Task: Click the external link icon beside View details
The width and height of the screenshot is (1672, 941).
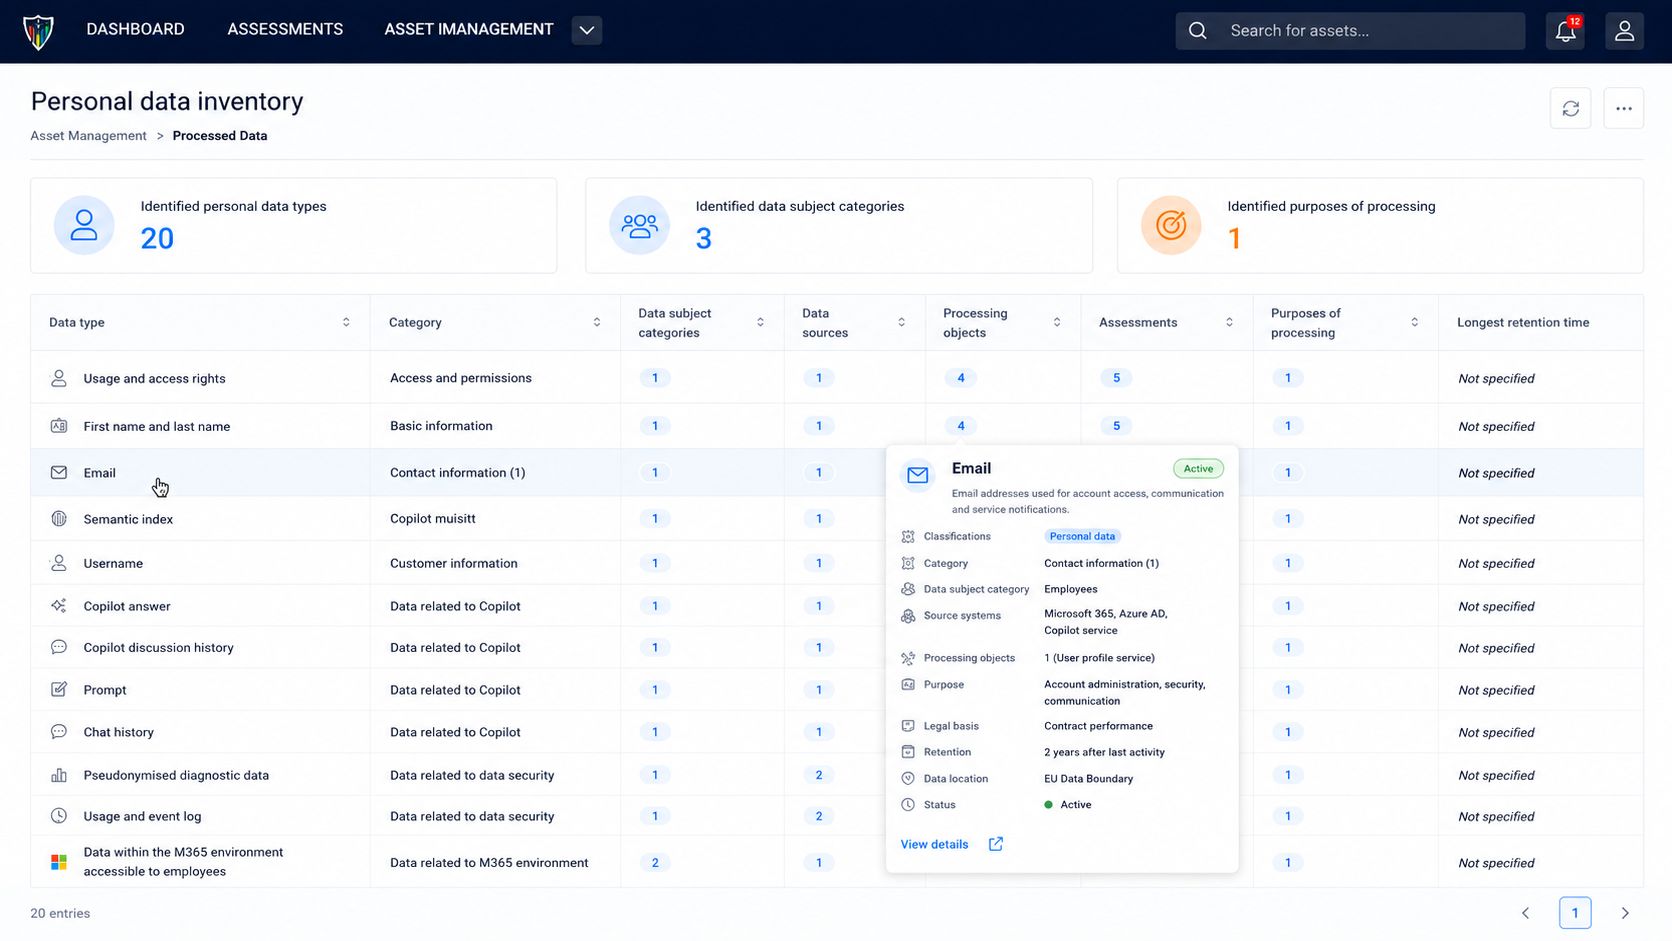Action: (x=996, y=844)
